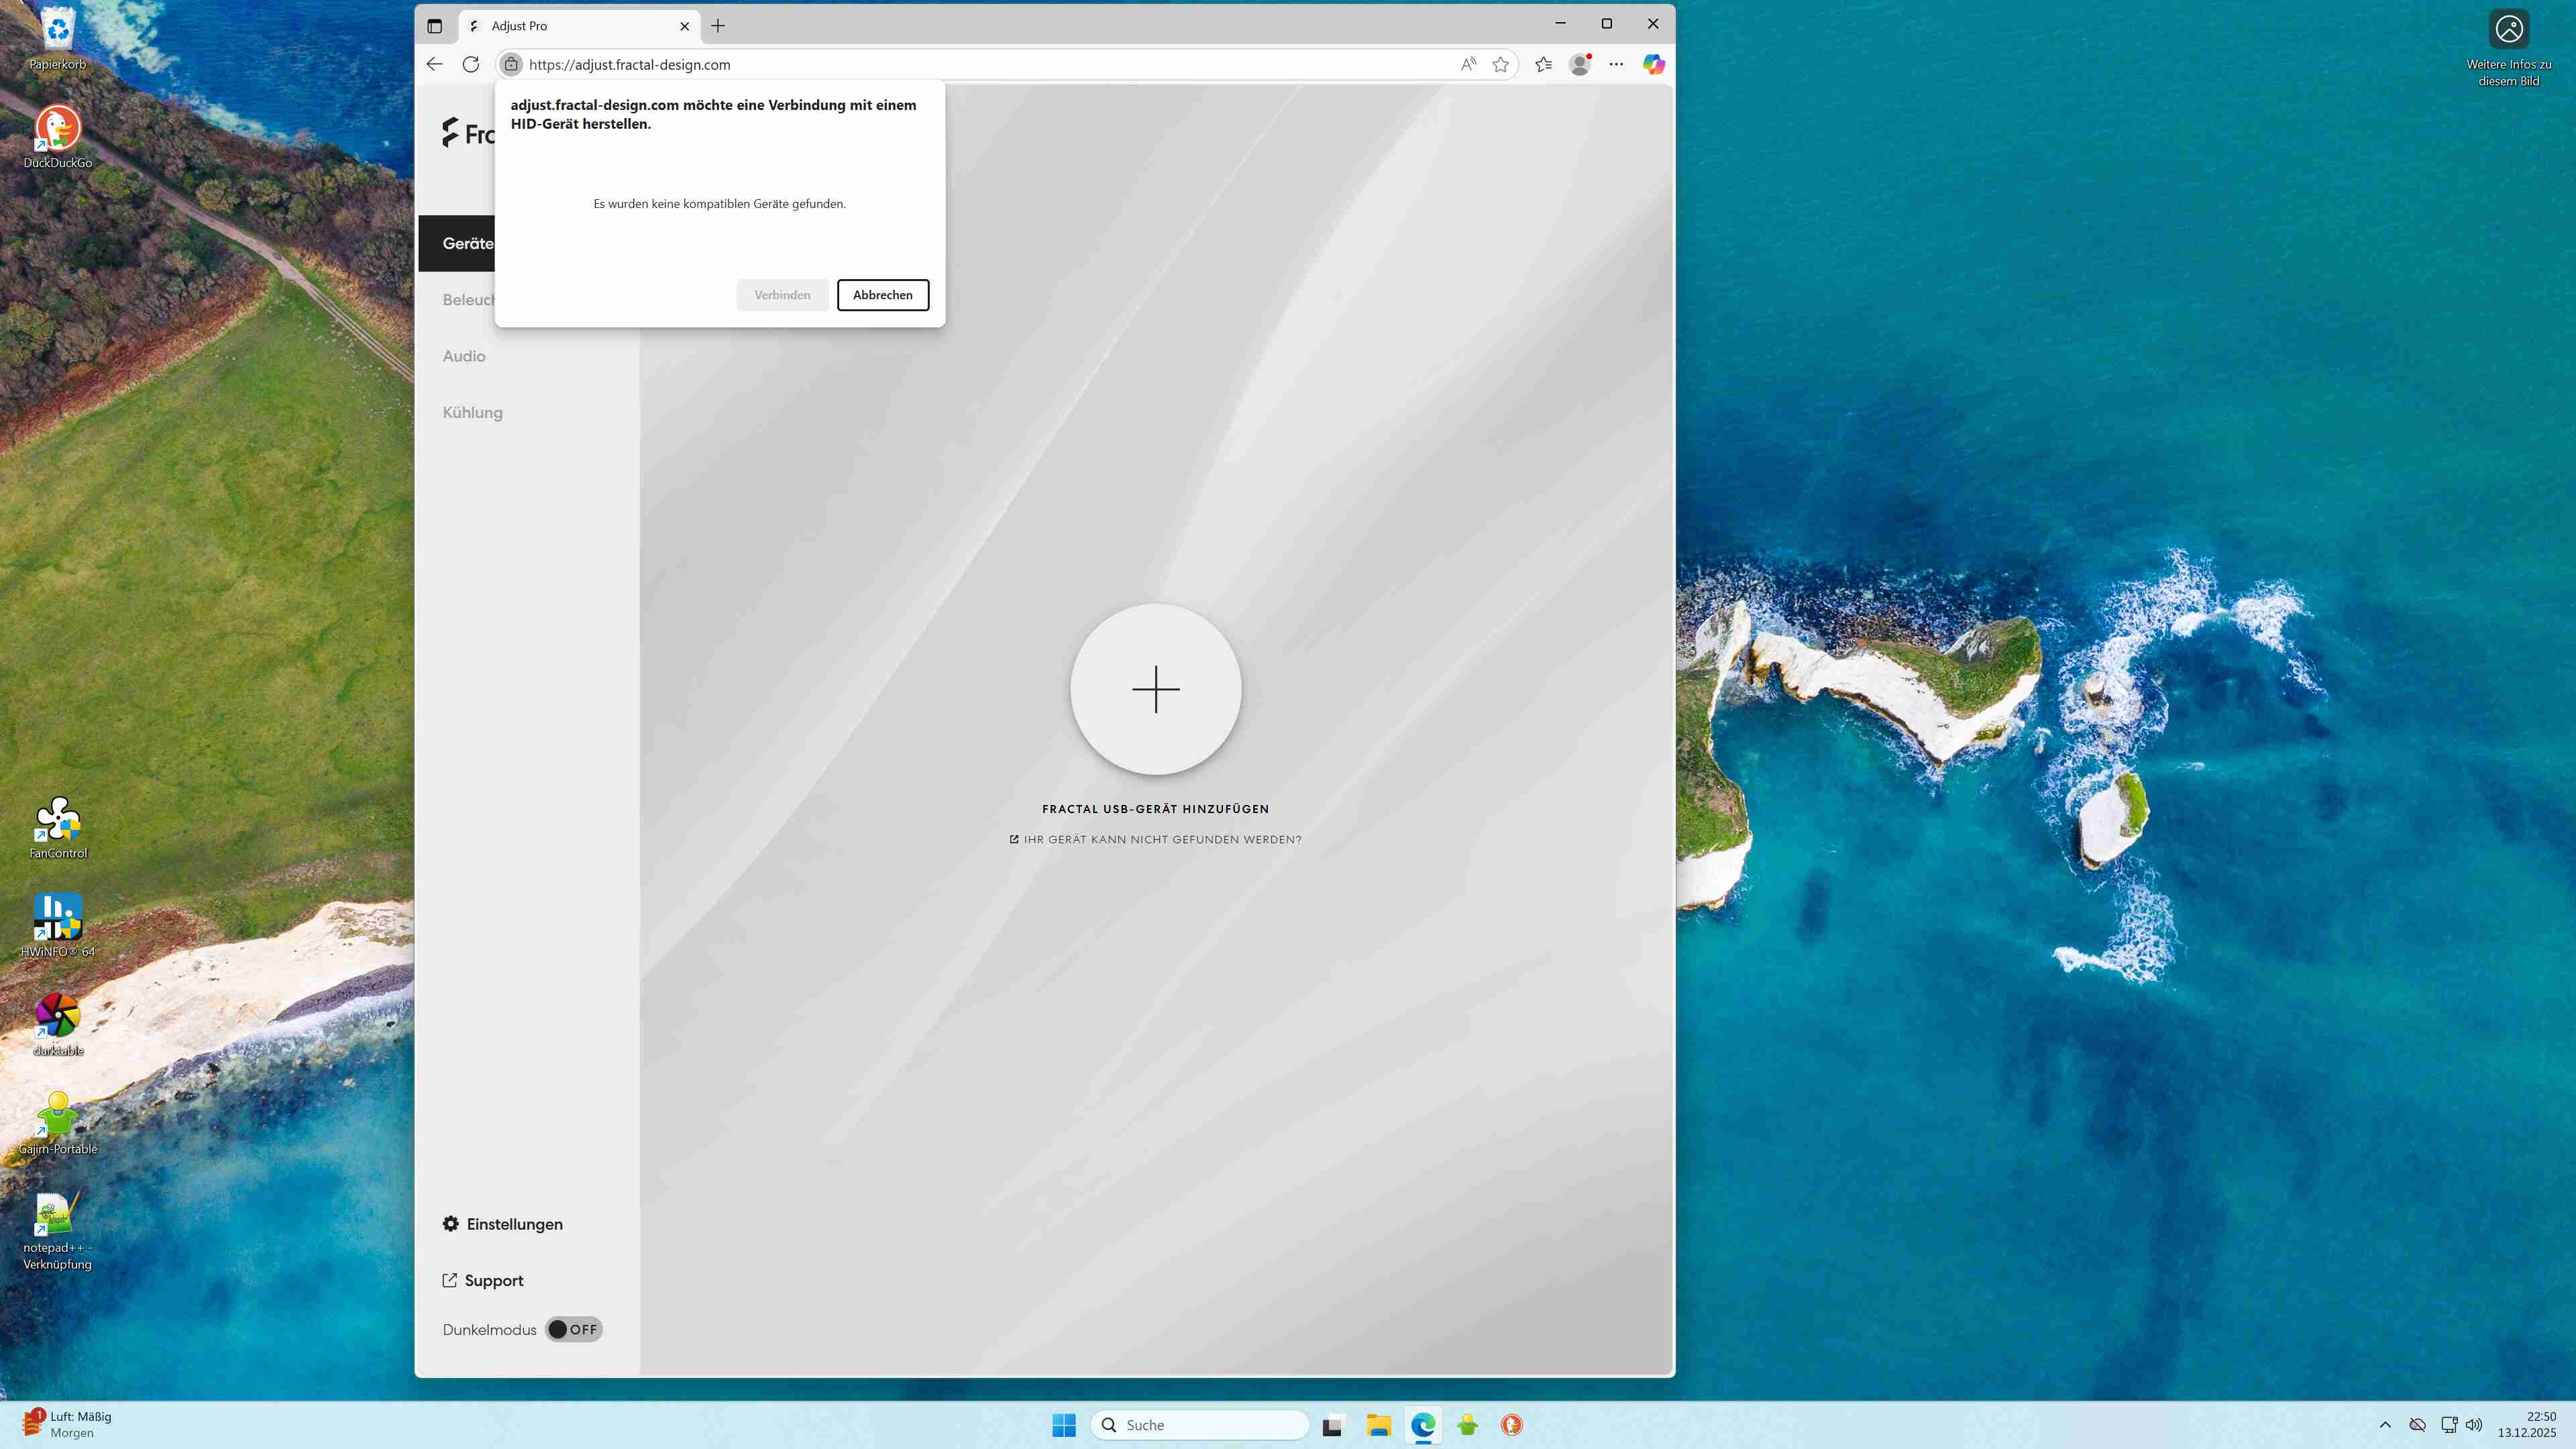Click the read aloud icon
Screen dimensions: 2576x1449
pyautogui.click(x=1467, y=64)
